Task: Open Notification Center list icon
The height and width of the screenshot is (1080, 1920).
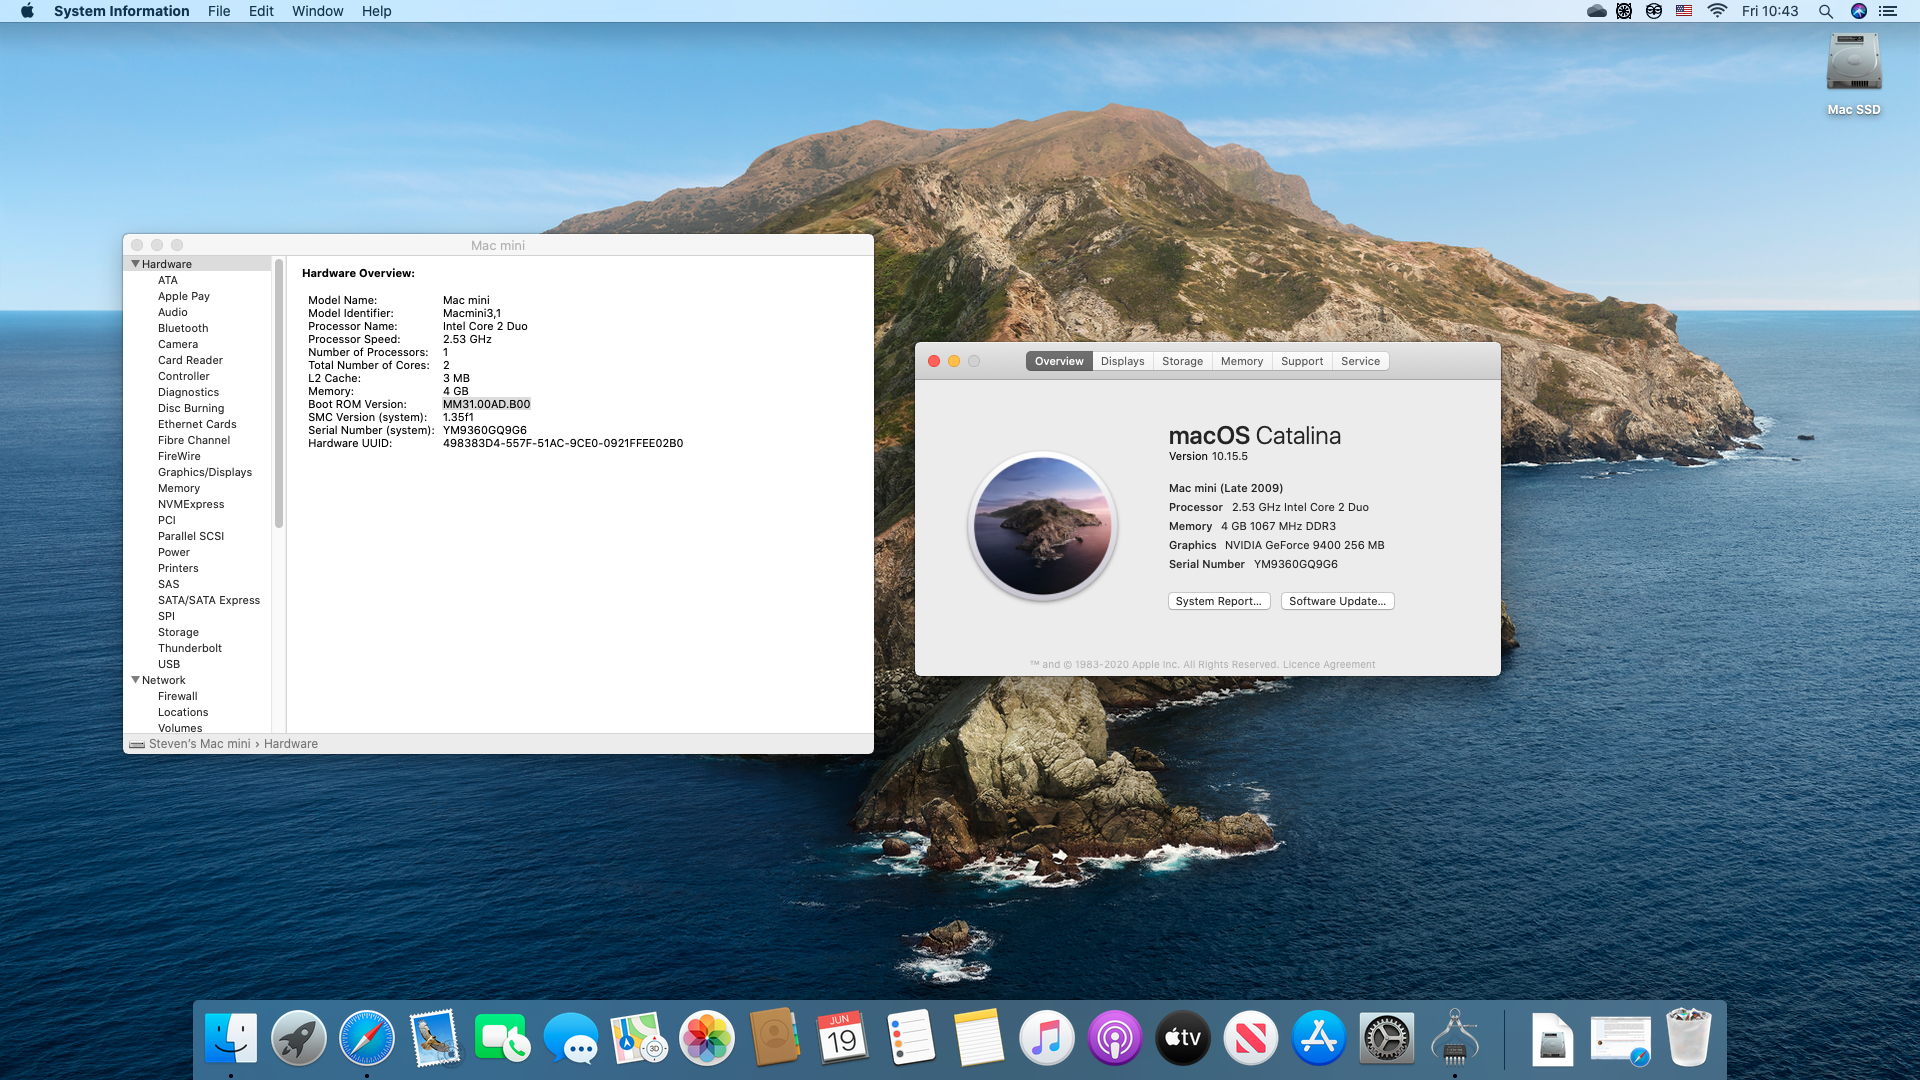Action: 1888,11
